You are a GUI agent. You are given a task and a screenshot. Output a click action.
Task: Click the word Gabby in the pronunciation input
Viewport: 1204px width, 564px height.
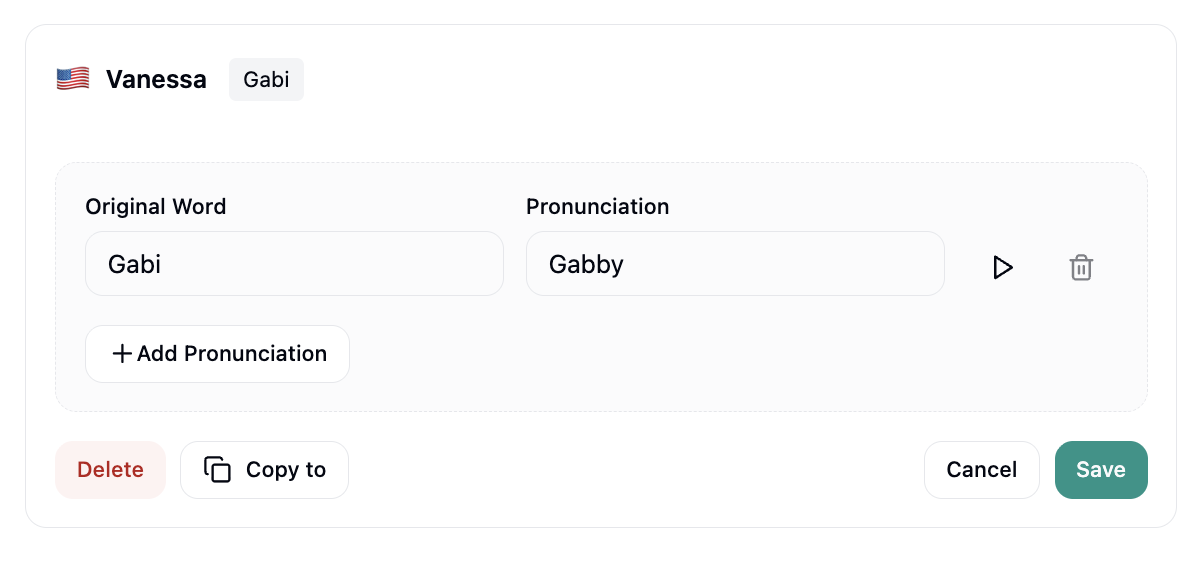point(586,264)
